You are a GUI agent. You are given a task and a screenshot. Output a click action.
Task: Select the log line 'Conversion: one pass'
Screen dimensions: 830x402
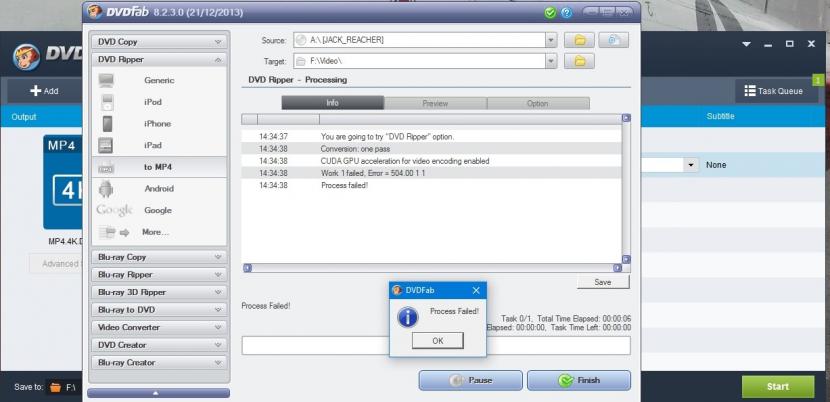click(x=431, y=149)
